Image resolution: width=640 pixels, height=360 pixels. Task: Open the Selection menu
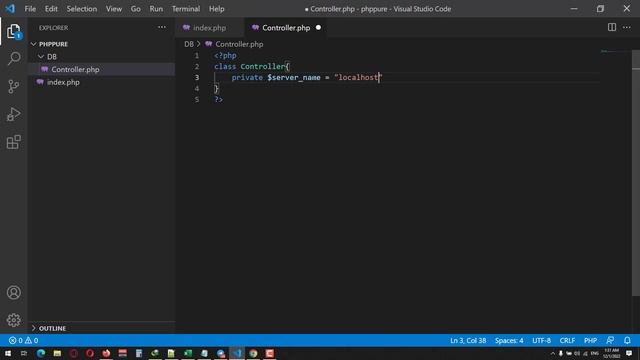(x=82, y=9)
